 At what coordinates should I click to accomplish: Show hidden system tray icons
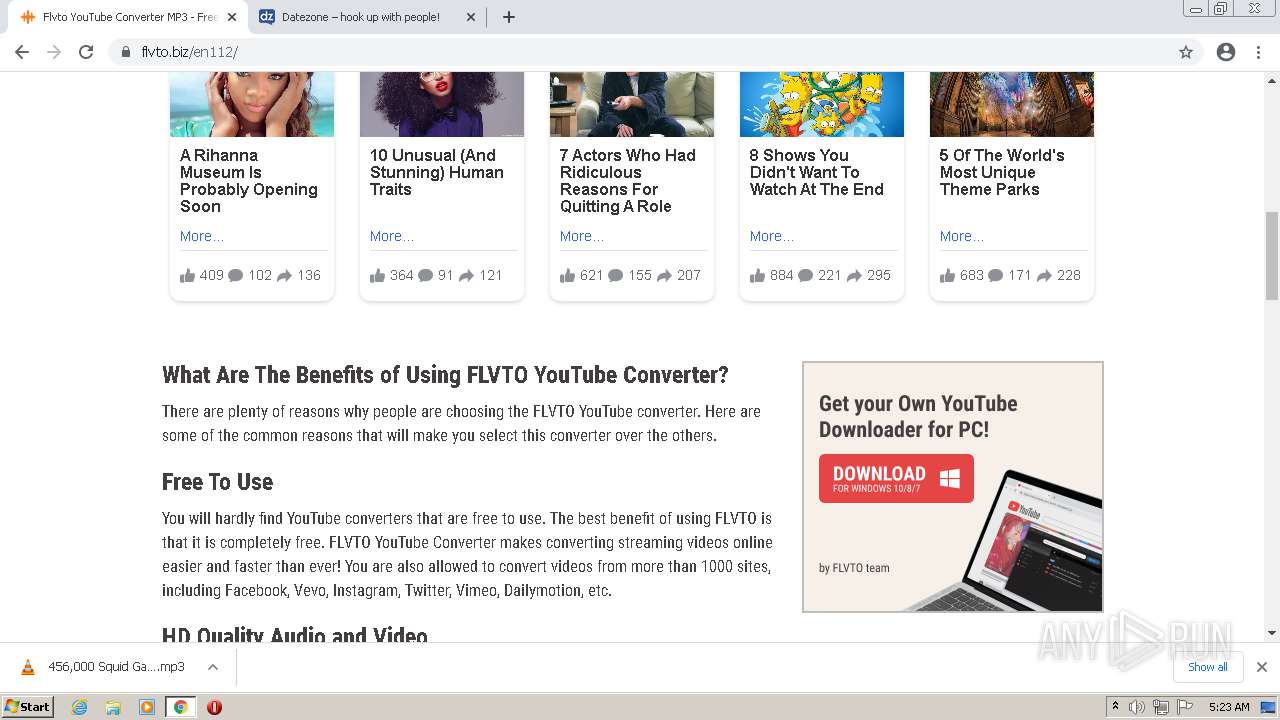pos(1115,707)
